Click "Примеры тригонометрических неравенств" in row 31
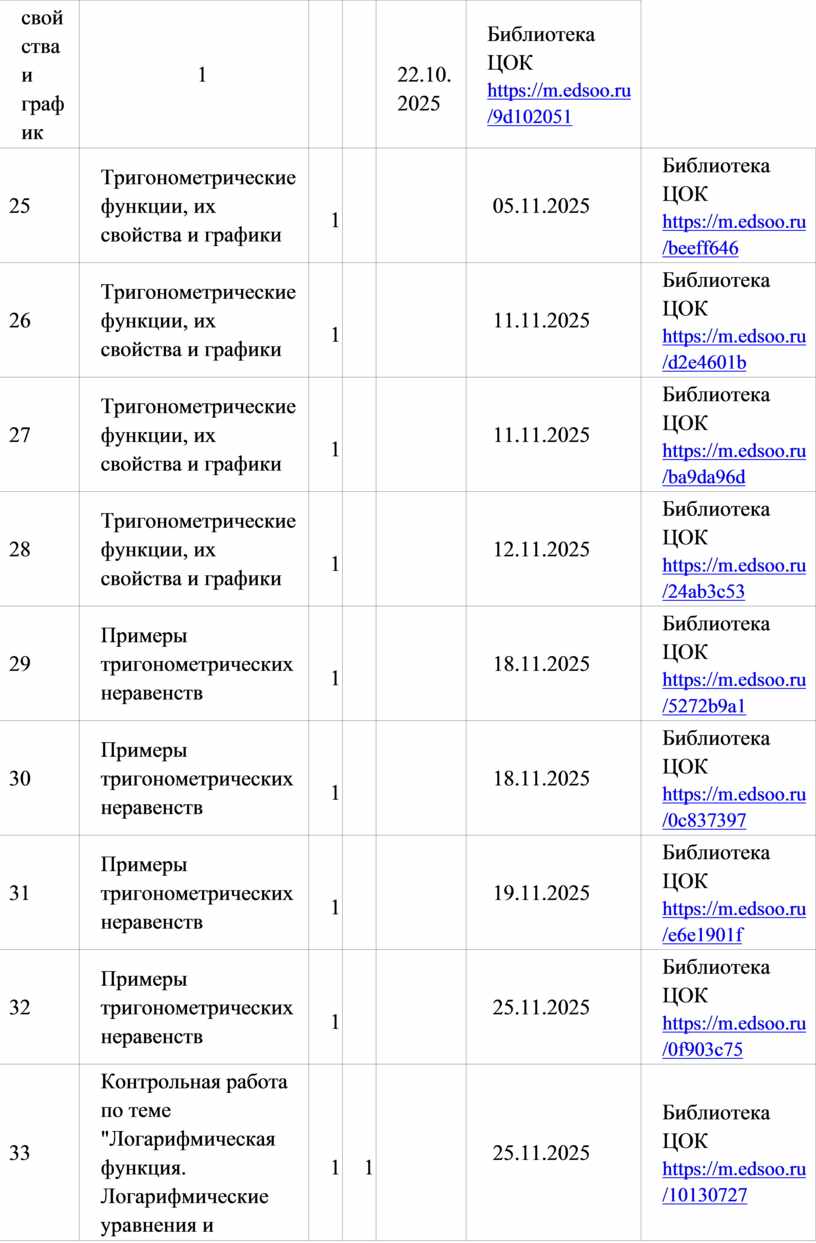The width and height of the screenshot is (816, 1243). (197, 893)
